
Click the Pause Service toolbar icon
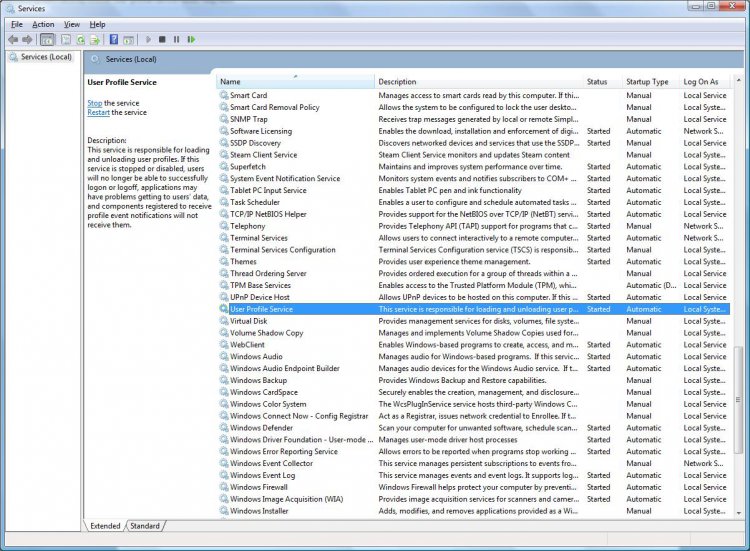point(176,39)
